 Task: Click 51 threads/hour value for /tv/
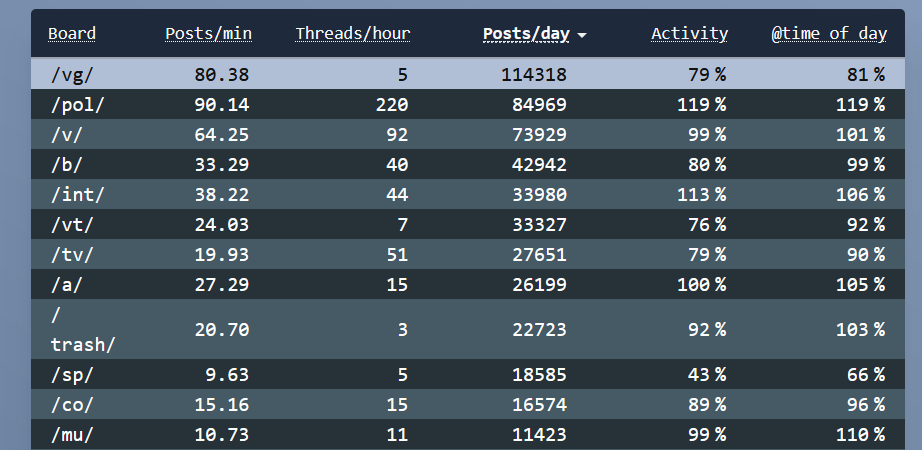(397, 255)
